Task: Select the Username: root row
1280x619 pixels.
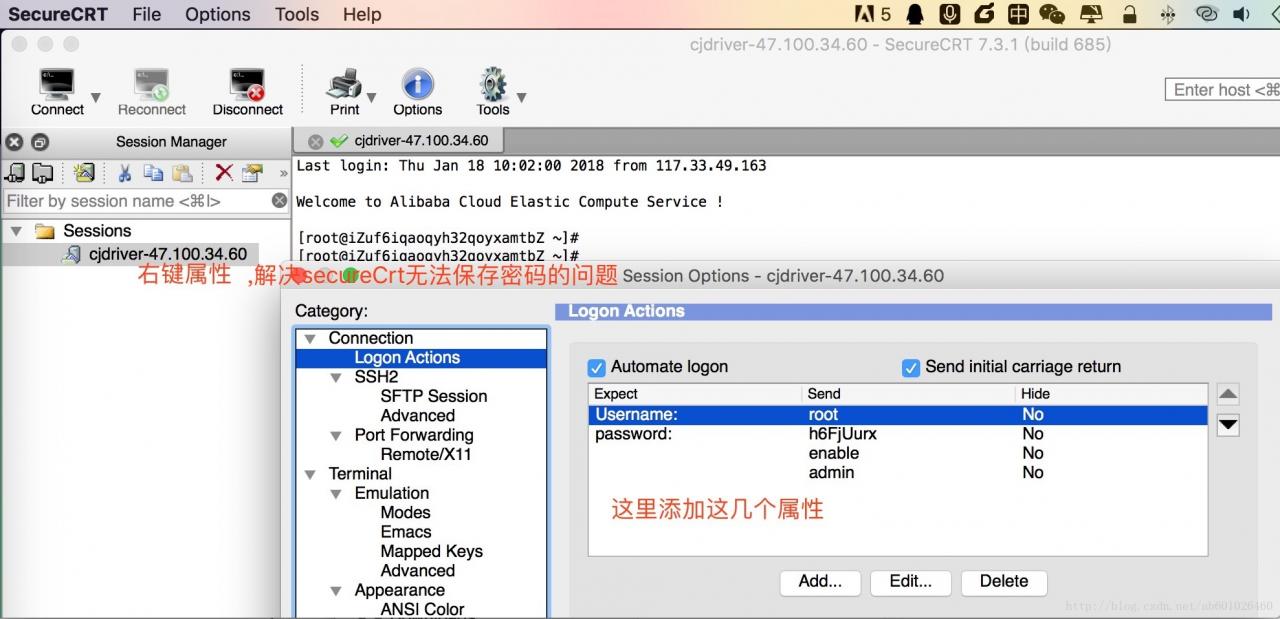Action: (x=898, y=415)
